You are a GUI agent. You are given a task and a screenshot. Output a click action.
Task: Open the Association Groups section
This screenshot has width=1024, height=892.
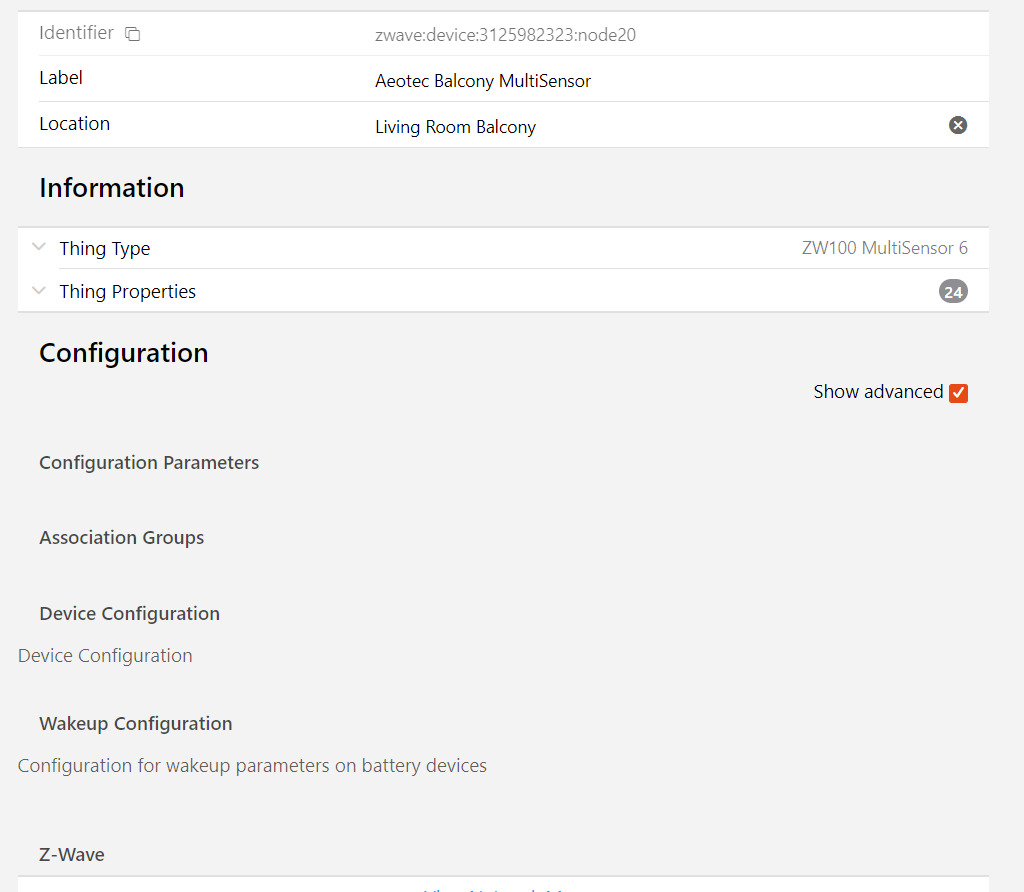pos(121,538)
